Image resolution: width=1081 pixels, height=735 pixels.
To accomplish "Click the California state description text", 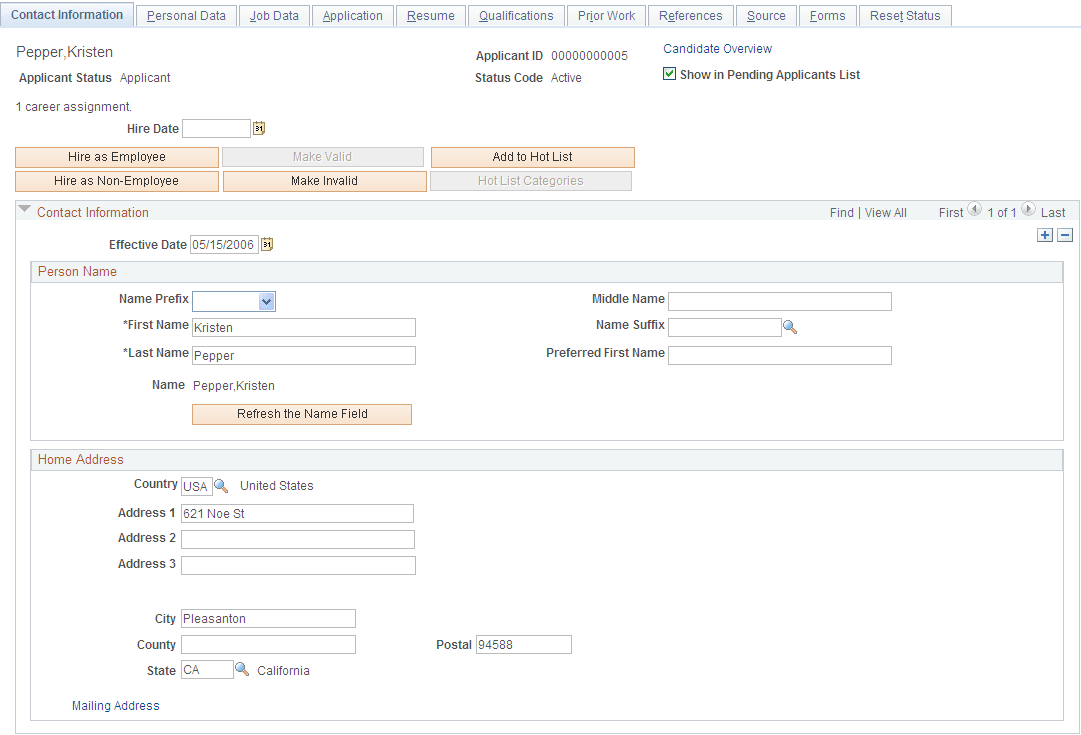I will coord(283,671).
